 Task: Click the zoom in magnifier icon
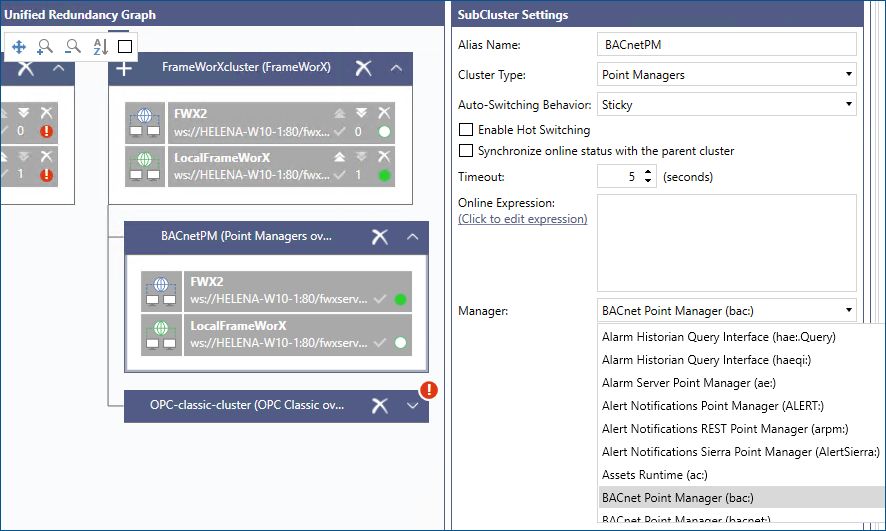[45, 46]
